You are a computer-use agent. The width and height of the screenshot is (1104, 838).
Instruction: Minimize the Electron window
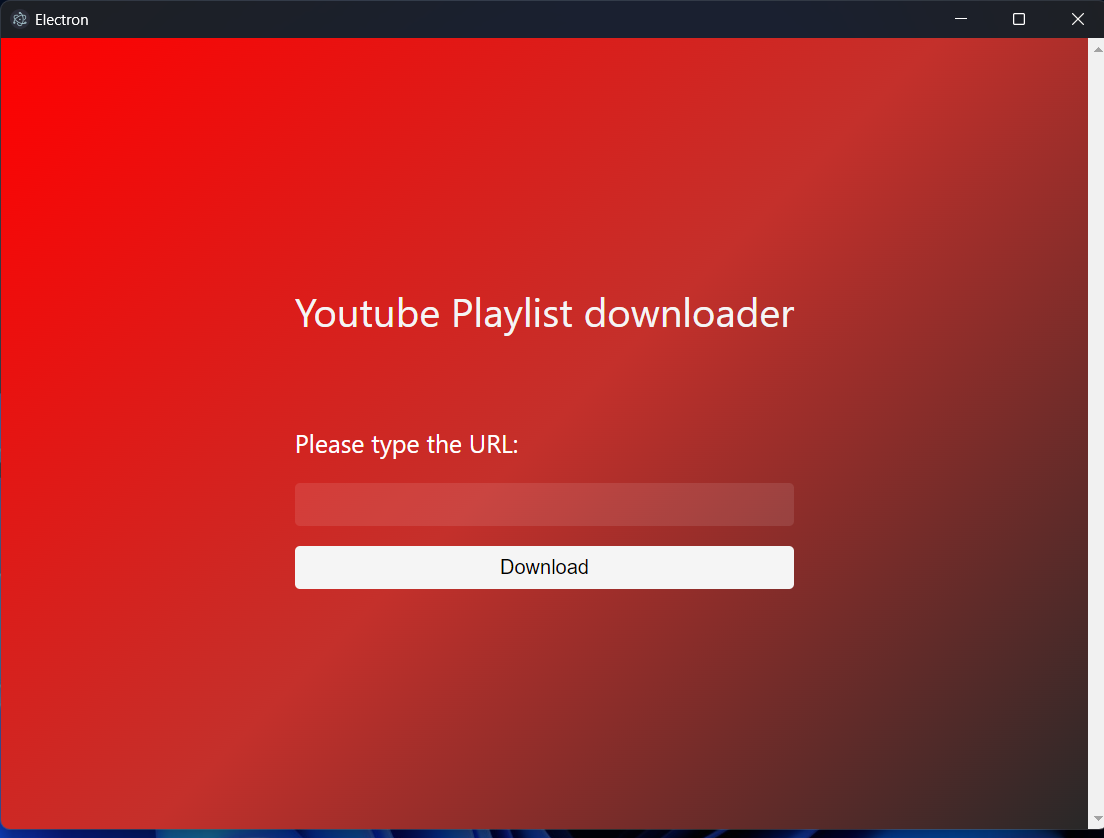960,19
